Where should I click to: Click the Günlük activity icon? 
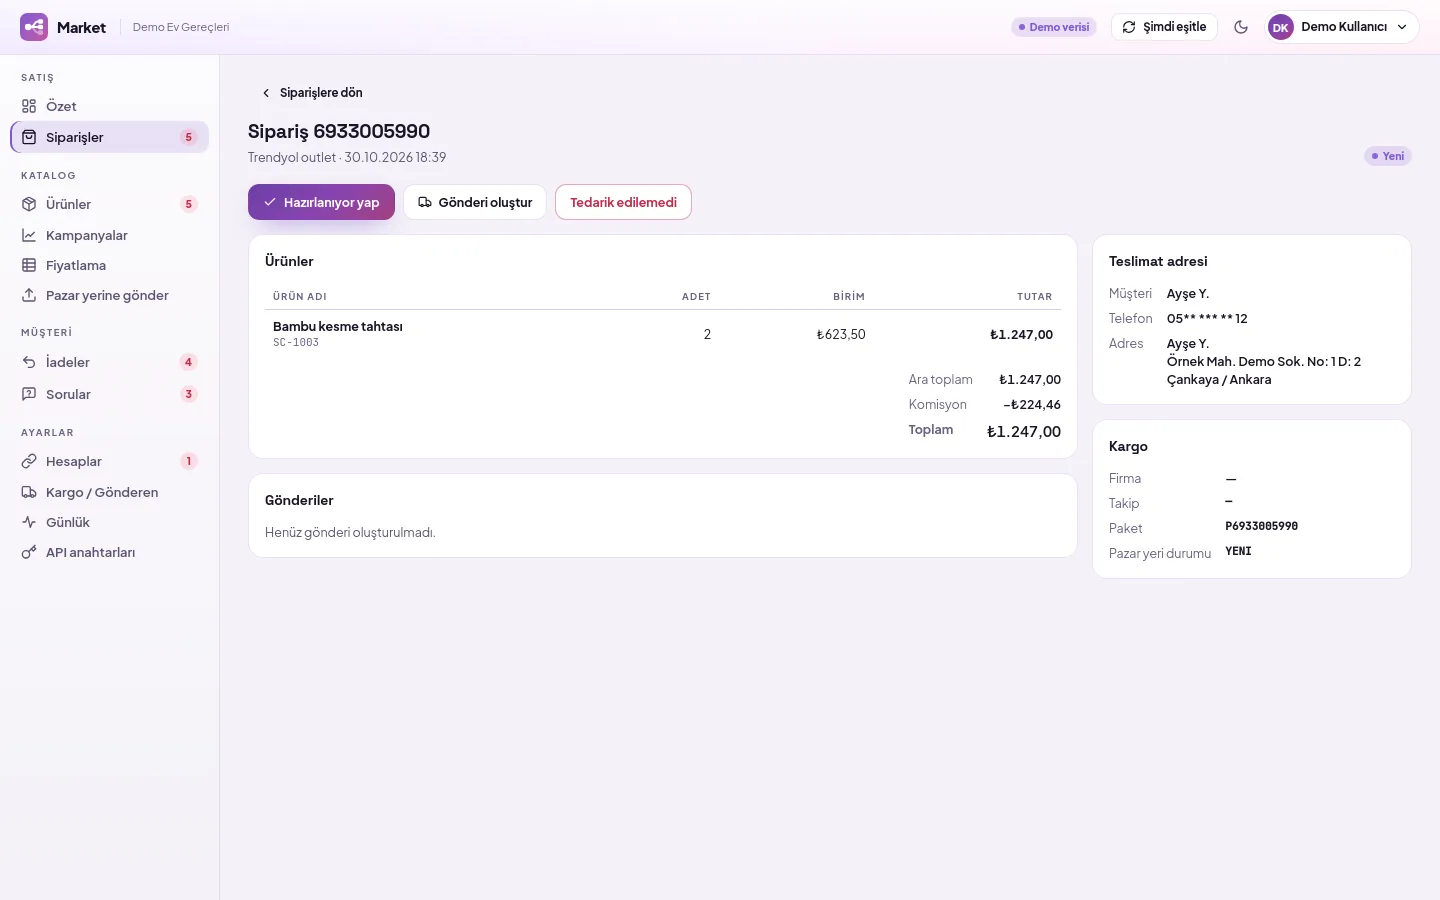click(29, 522)
